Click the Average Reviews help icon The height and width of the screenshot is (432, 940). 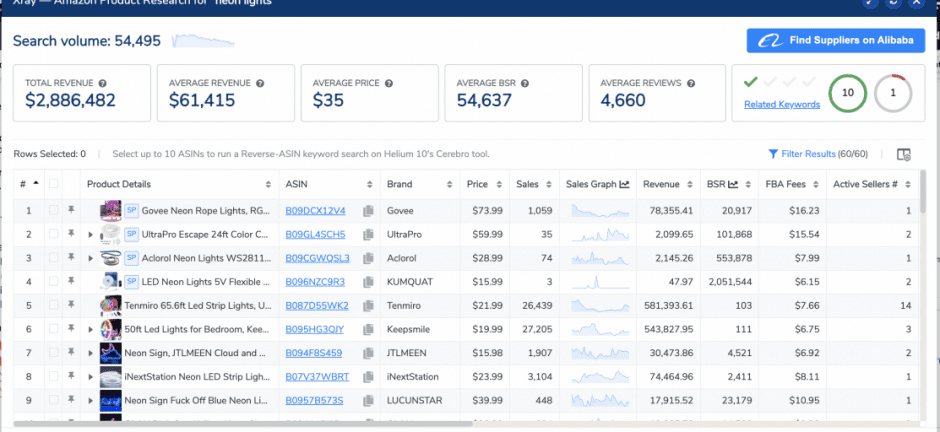click(691, 83)
